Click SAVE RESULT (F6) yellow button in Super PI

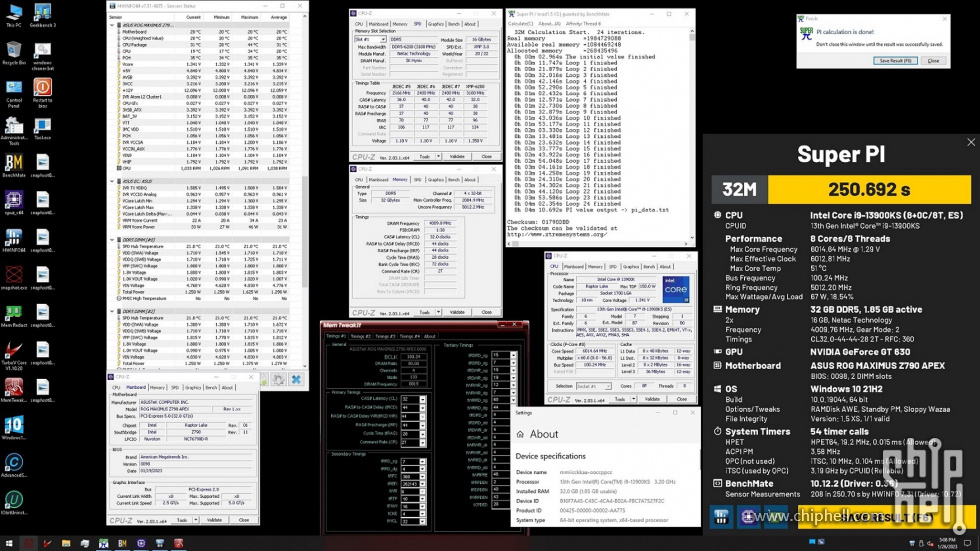click(x=886, y=517)
